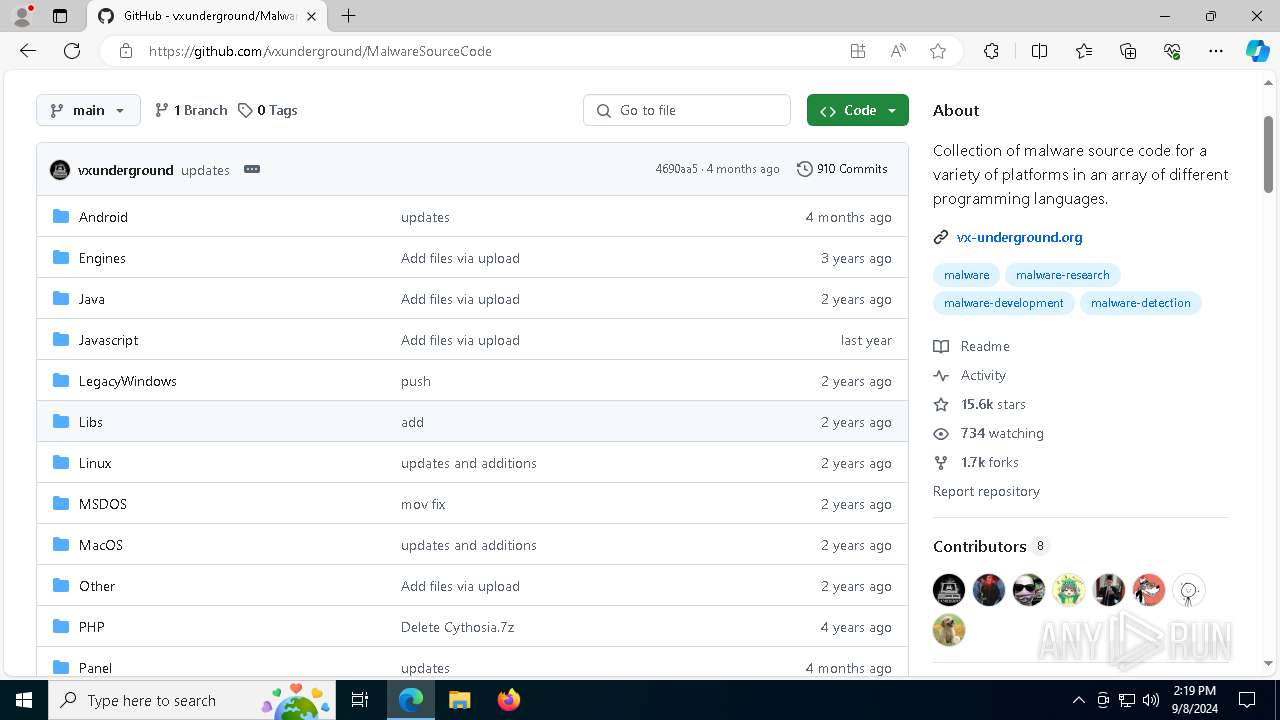Click the branch icon next to 1 Branch
This screenshot has height=720, width=1280.
[x=161, y=110]
